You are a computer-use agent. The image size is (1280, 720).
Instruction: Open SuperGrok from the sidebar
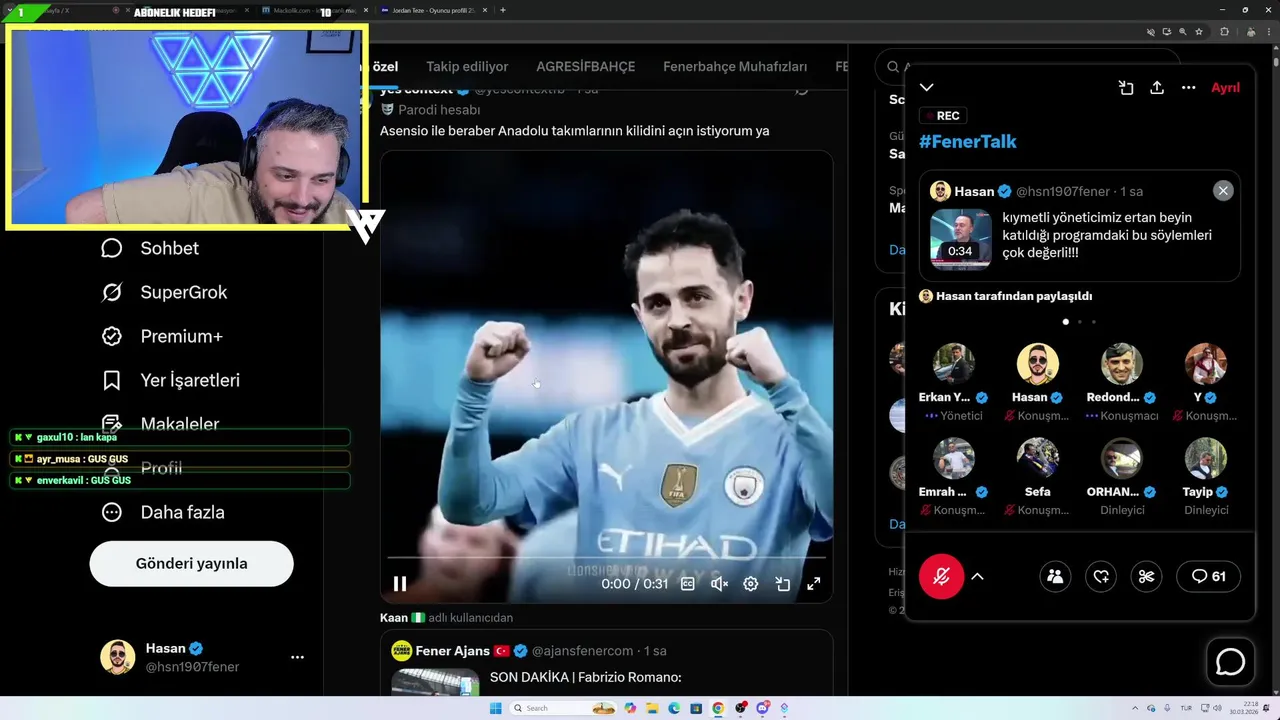(x=164, y=292)
